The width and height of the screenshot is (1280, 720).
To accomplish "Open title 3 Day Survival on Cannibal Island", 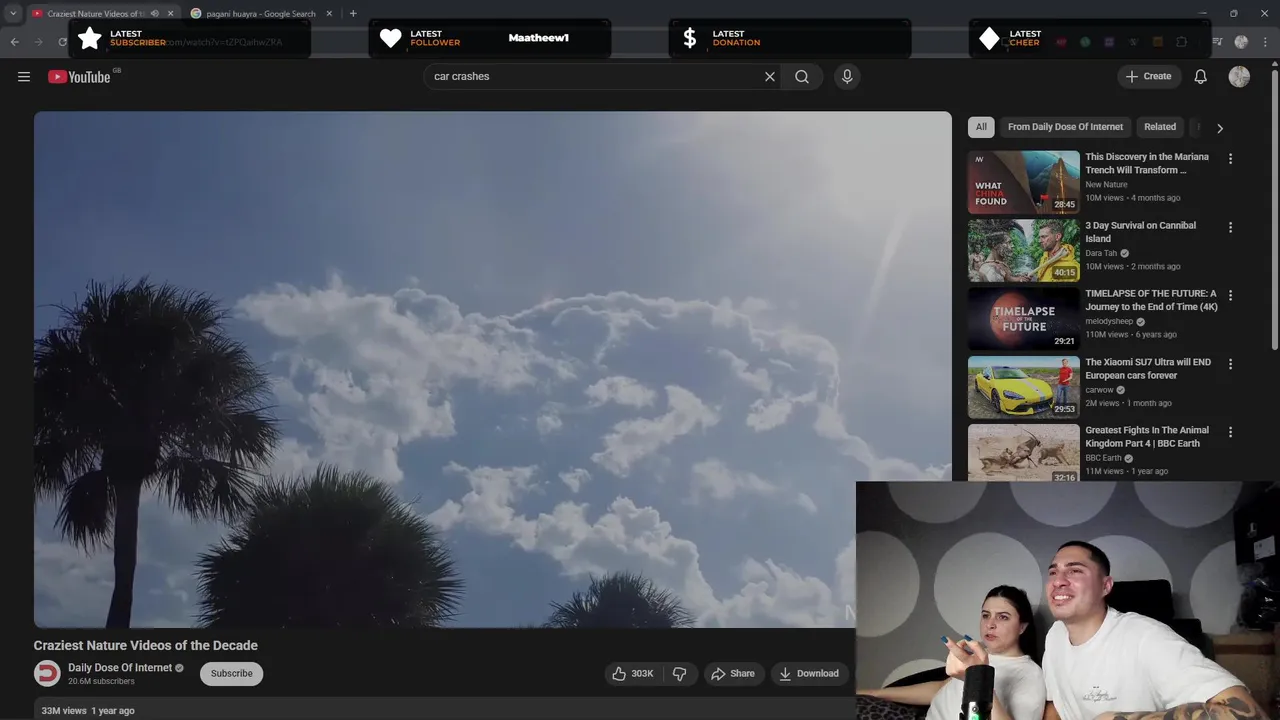I will coord(1140,232).
